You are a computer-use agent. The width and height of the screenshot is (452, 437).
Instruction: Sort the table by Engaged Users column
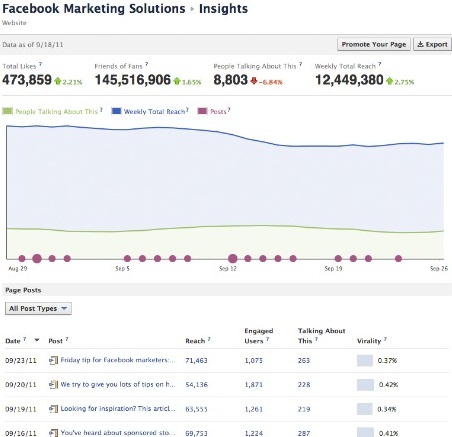click(x=258, y=336)
